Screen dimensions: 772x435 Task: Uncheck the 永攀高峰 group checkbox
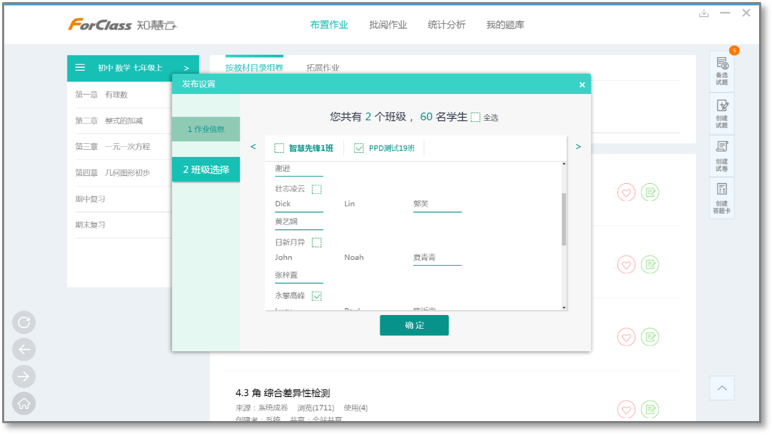tap(317, 296)
